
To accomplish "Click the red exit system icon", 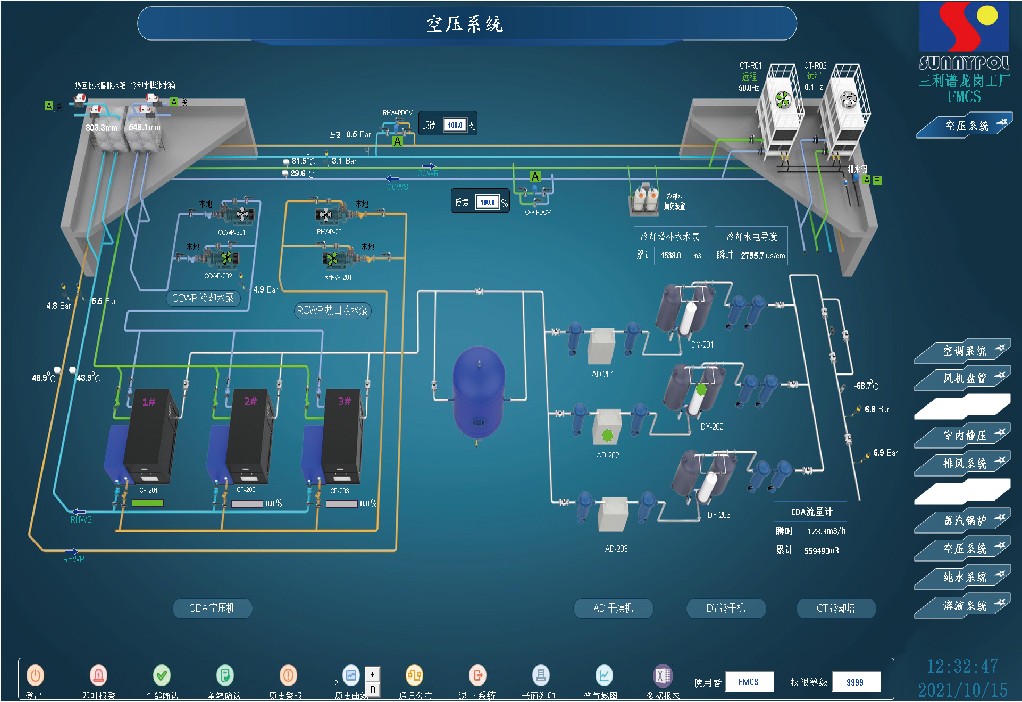I will 478,675.
